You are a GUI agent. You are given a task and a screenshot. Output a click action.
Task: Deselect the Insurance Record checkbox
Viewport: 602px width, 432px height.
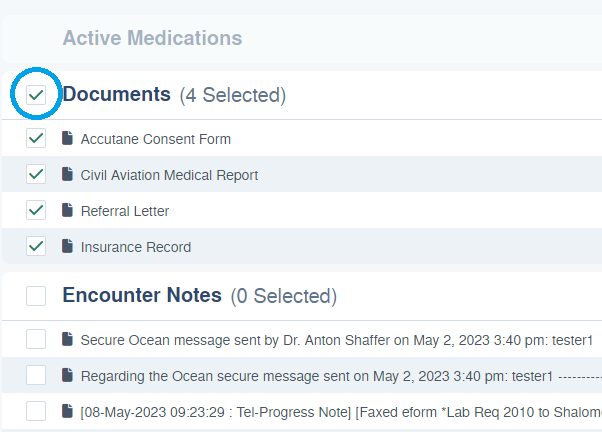click(37, 246)
